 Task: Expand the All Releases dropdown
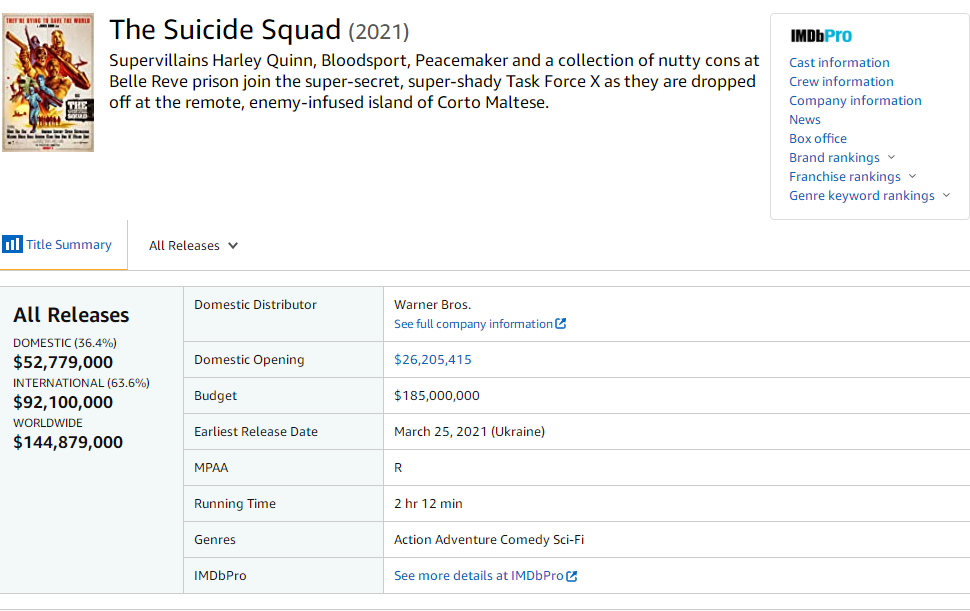193,246
